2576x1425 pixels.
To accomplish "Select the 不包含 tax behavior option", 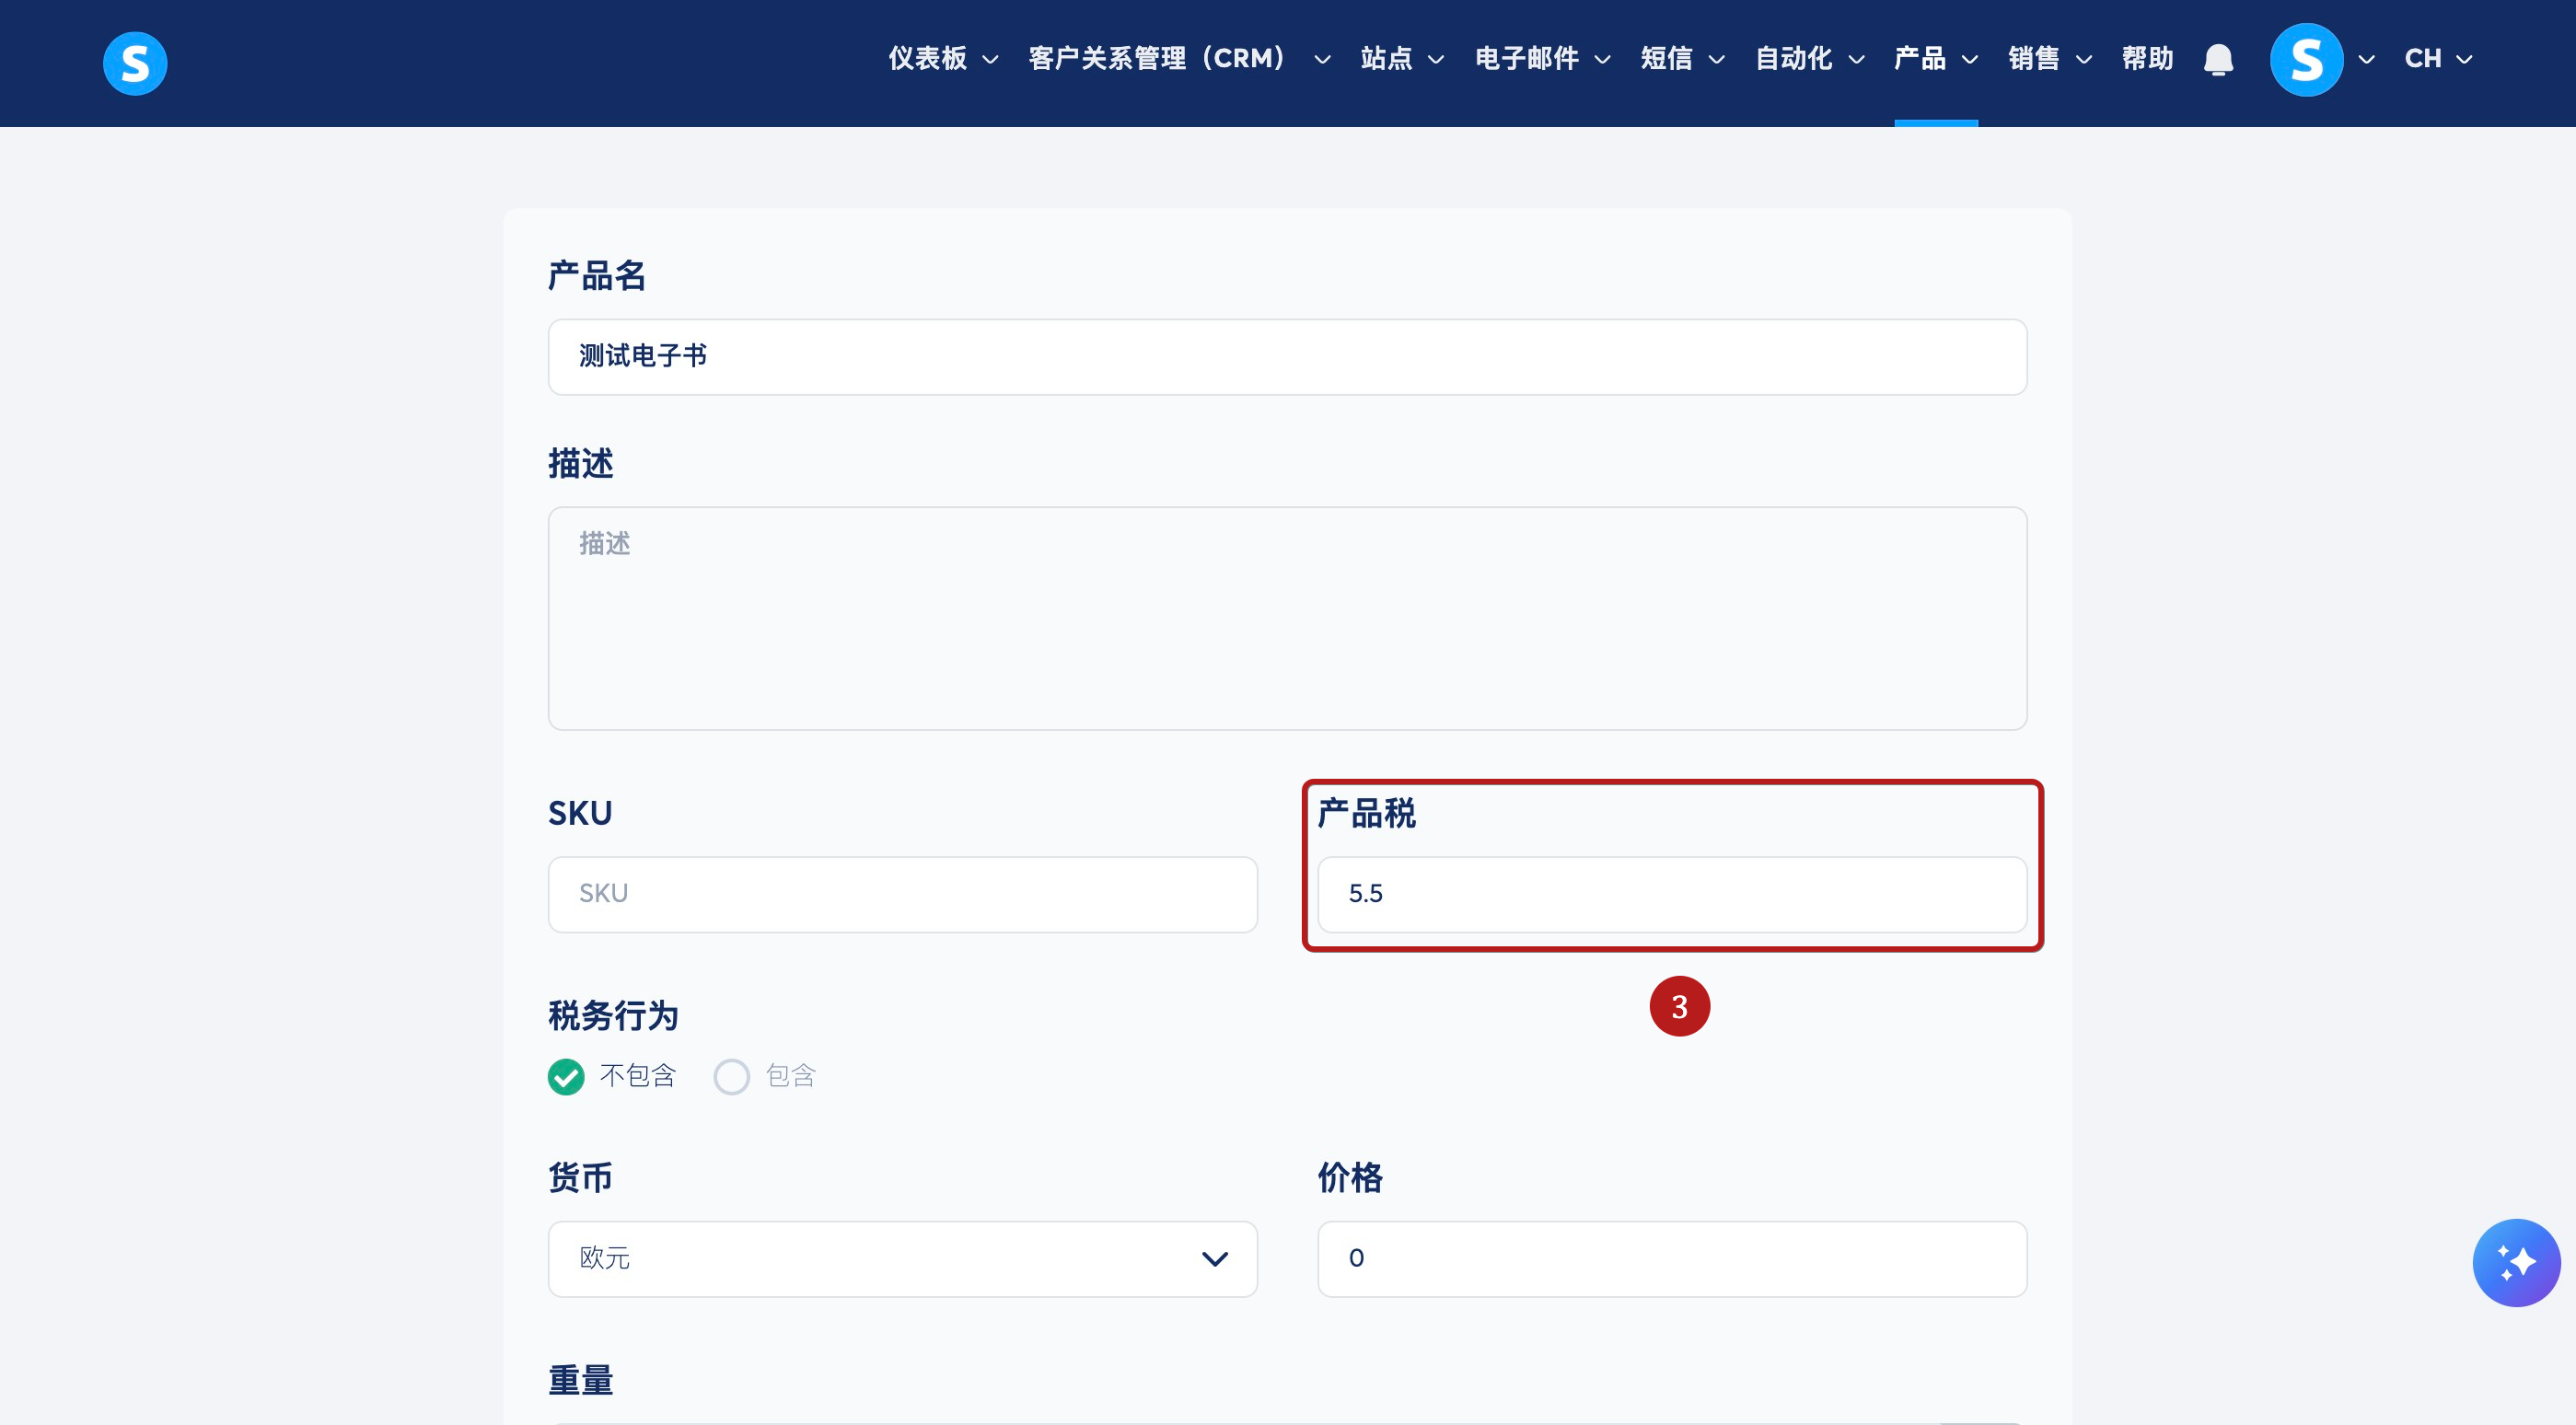I will coord(566,1077).
